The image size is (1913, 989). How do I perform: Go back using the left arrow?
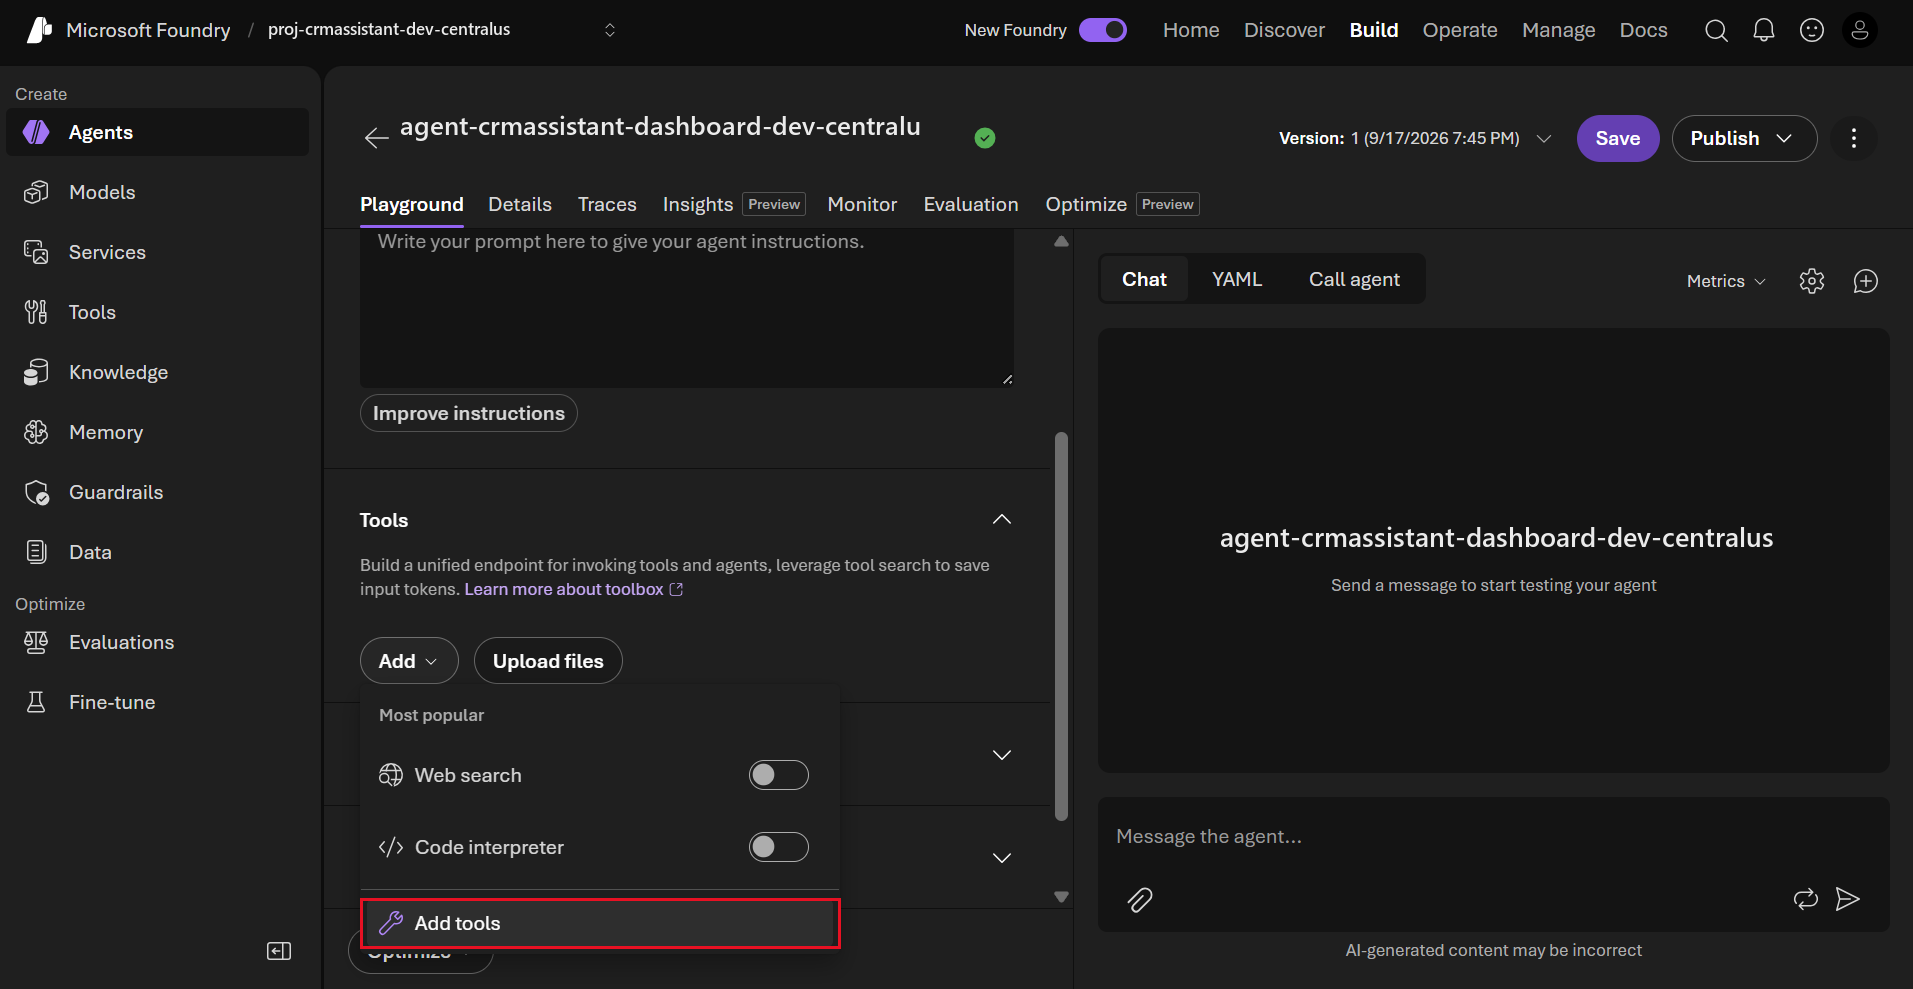376,138
